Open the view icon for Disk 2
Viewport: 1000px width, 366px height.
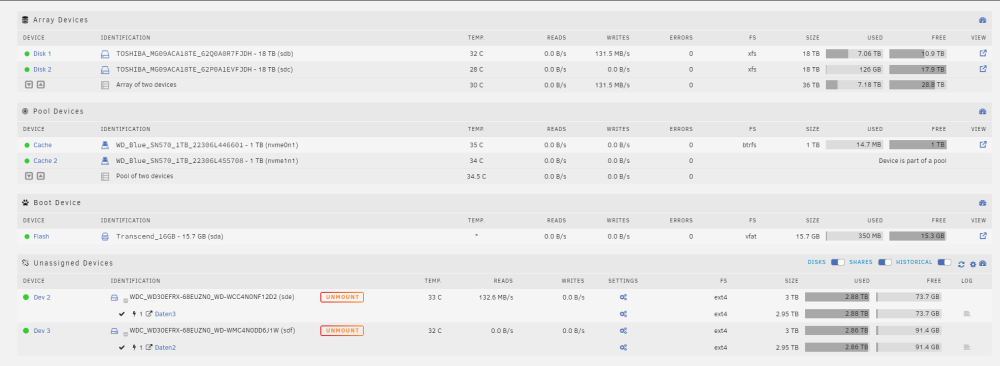[983, 69]
